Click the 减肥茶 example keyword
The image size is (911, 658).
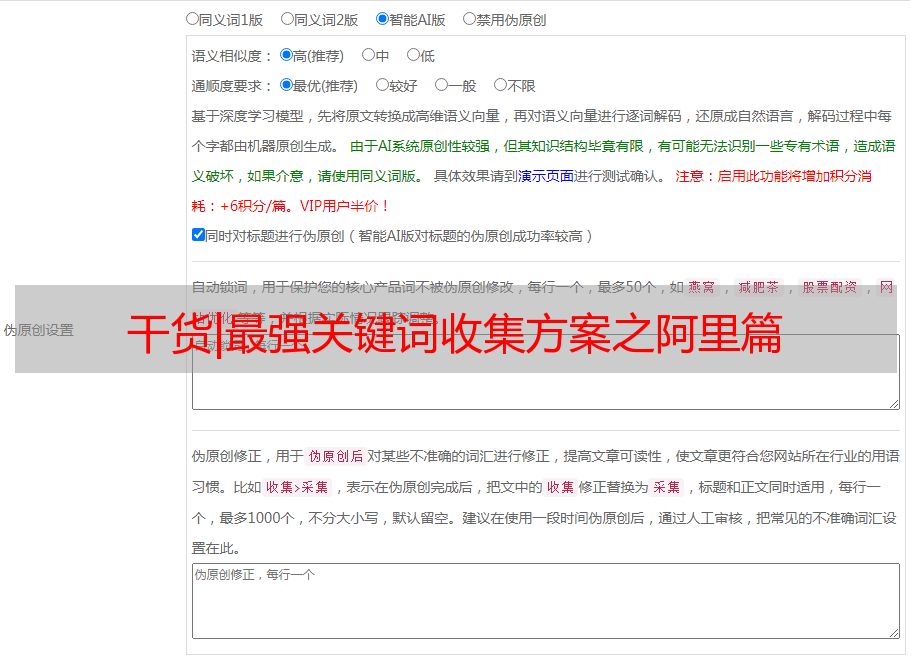758,287
